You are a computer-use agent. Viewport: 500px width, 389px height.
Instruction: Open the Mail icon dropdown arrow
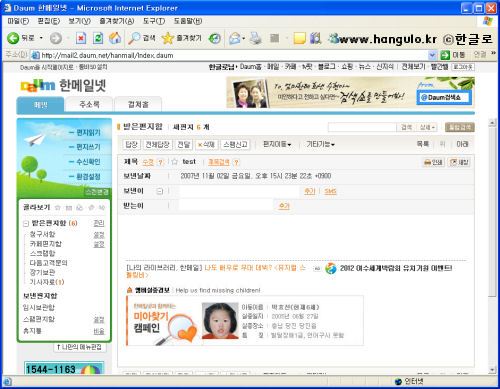[x=244, y=38]
